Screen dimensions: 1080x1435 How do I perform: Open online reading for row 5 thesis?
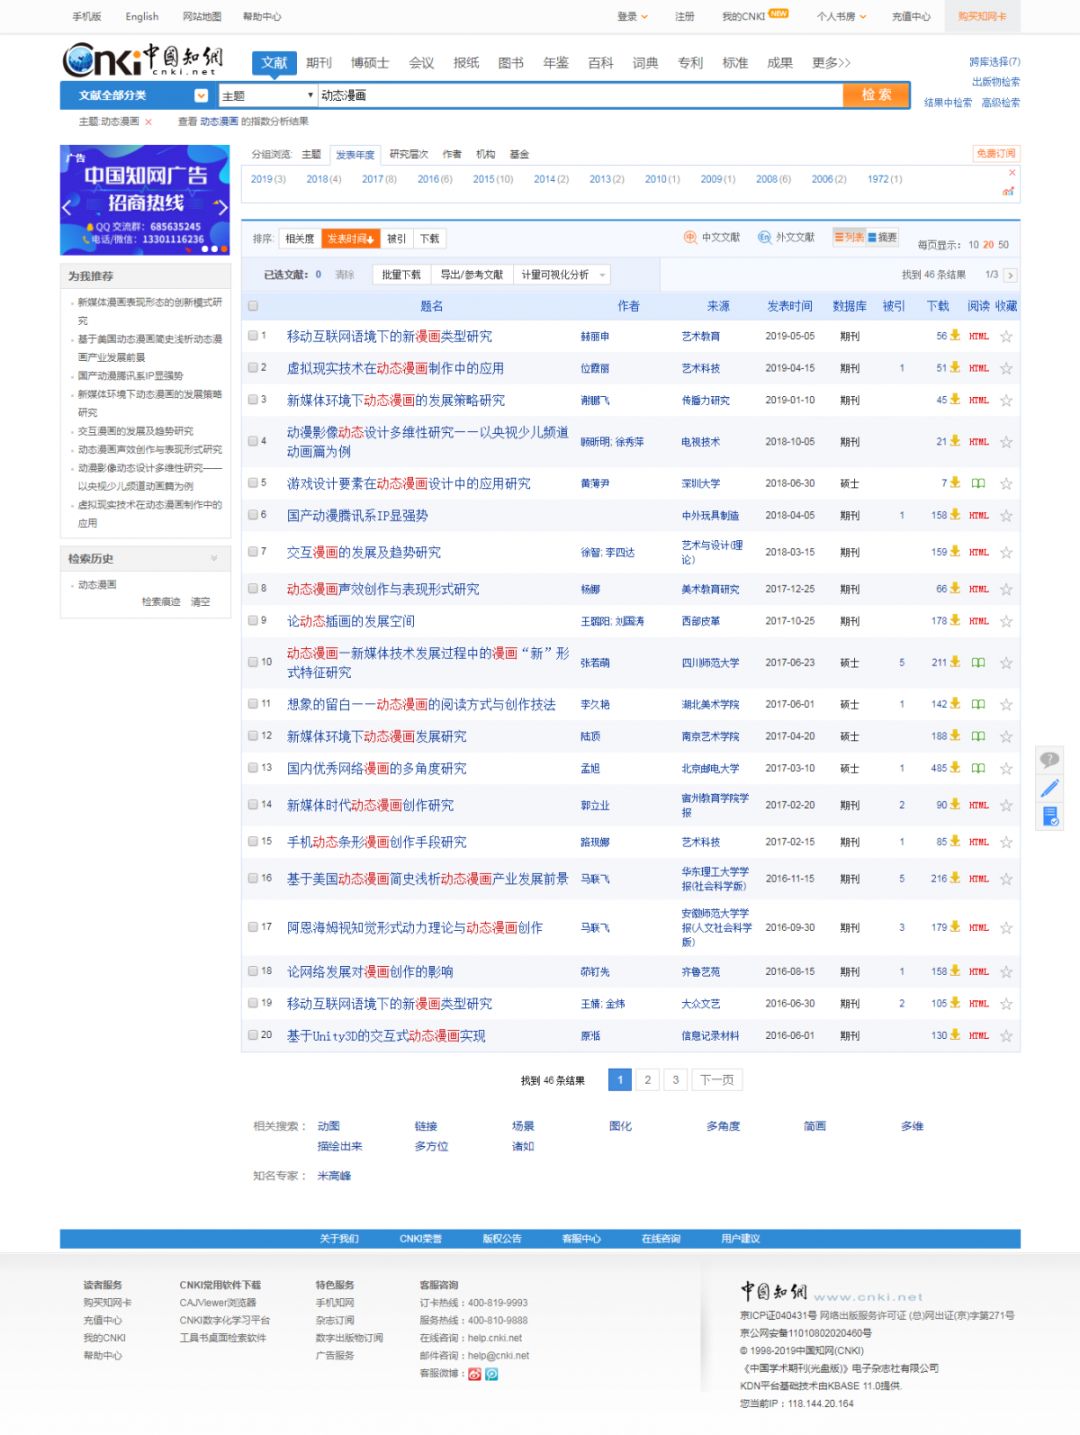pos(978,483)
